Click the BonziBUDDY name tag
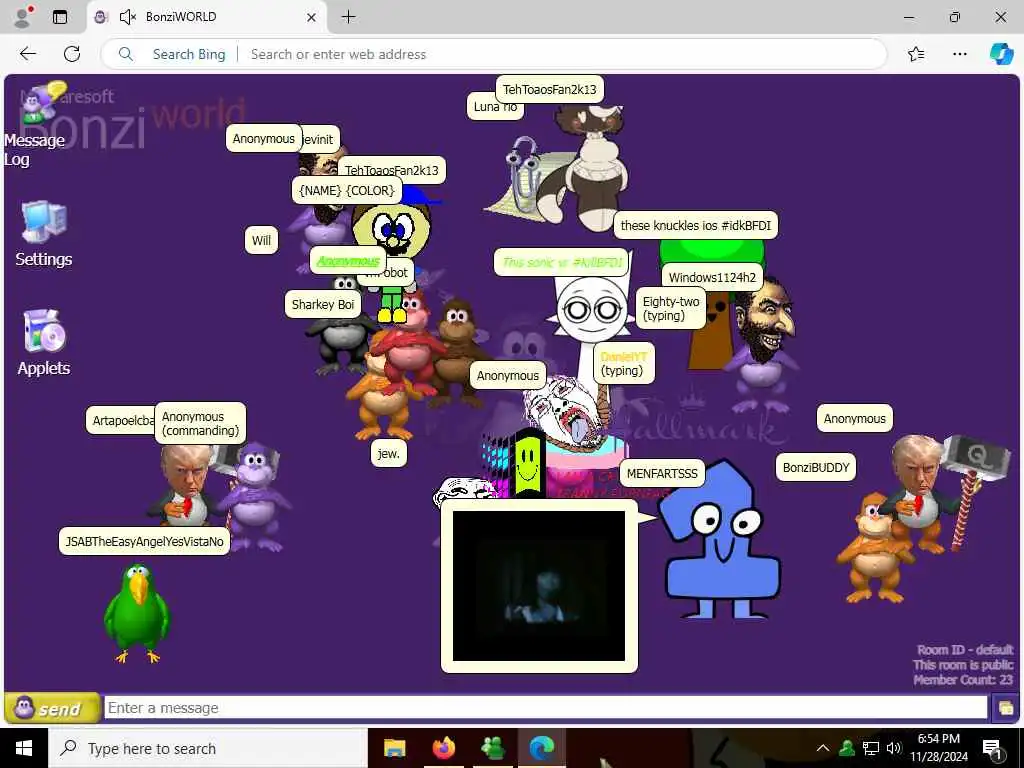Viewport: 1024px width, 768px height. [816, 468]
